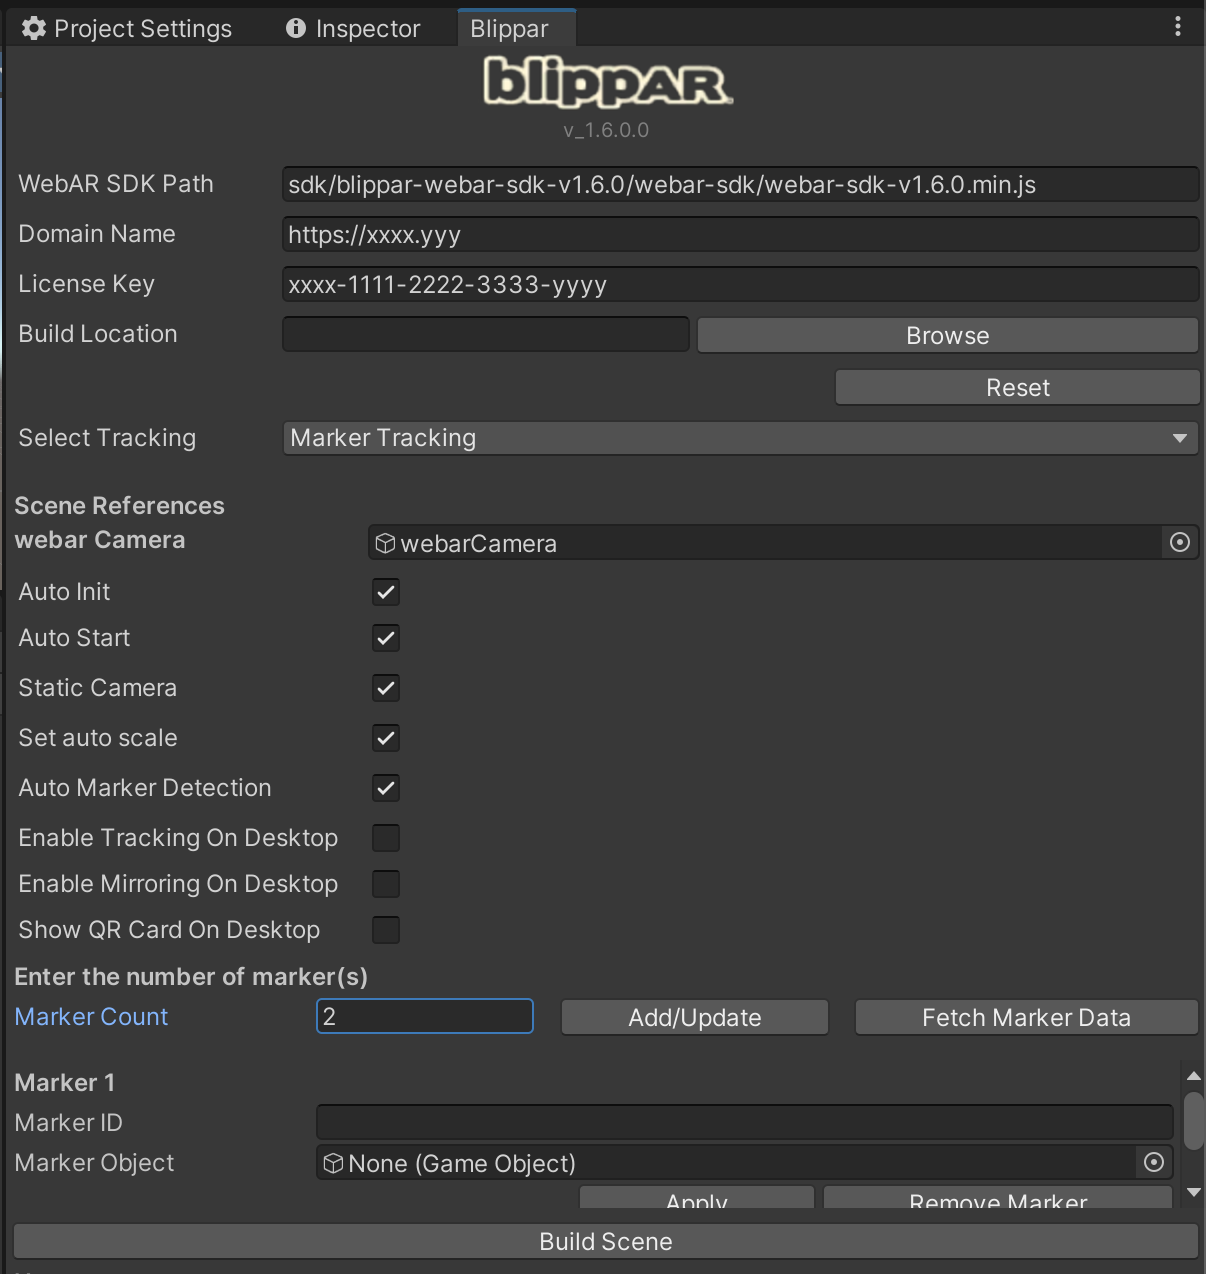Click the Fetch Marker Data button
Screen dimensions: 1206x1274
pyautogui.click(x=1026, y=1018)
